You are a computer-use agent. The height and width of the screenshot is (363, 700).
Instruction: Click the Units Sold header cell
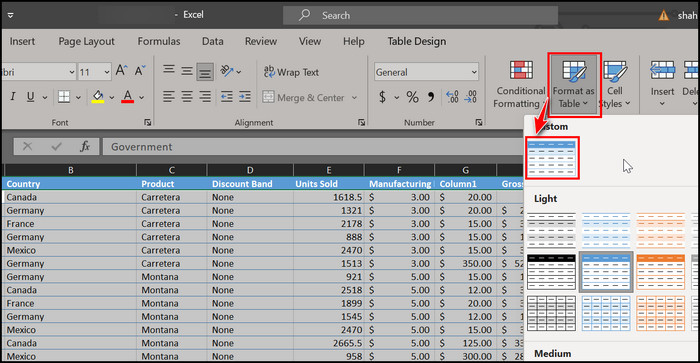click(x=329, y=184)
